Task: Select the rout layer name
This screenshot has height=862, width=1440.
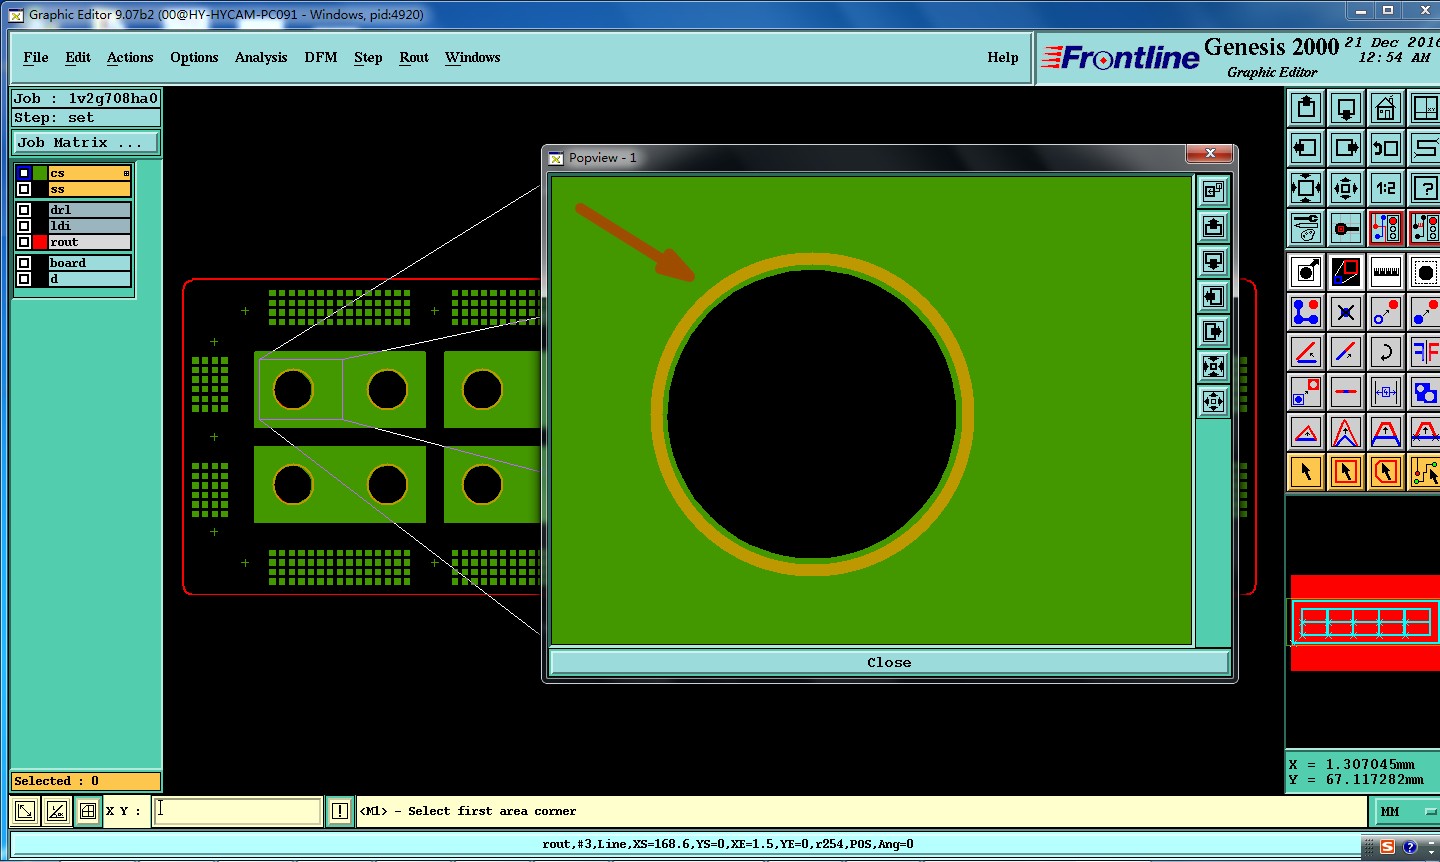Action: (90, 242)
